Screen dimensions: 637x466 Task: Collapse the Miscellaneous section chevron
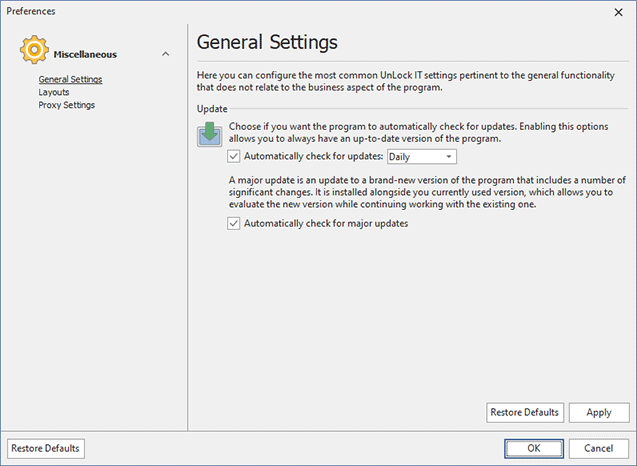click(x=165, y=54)
